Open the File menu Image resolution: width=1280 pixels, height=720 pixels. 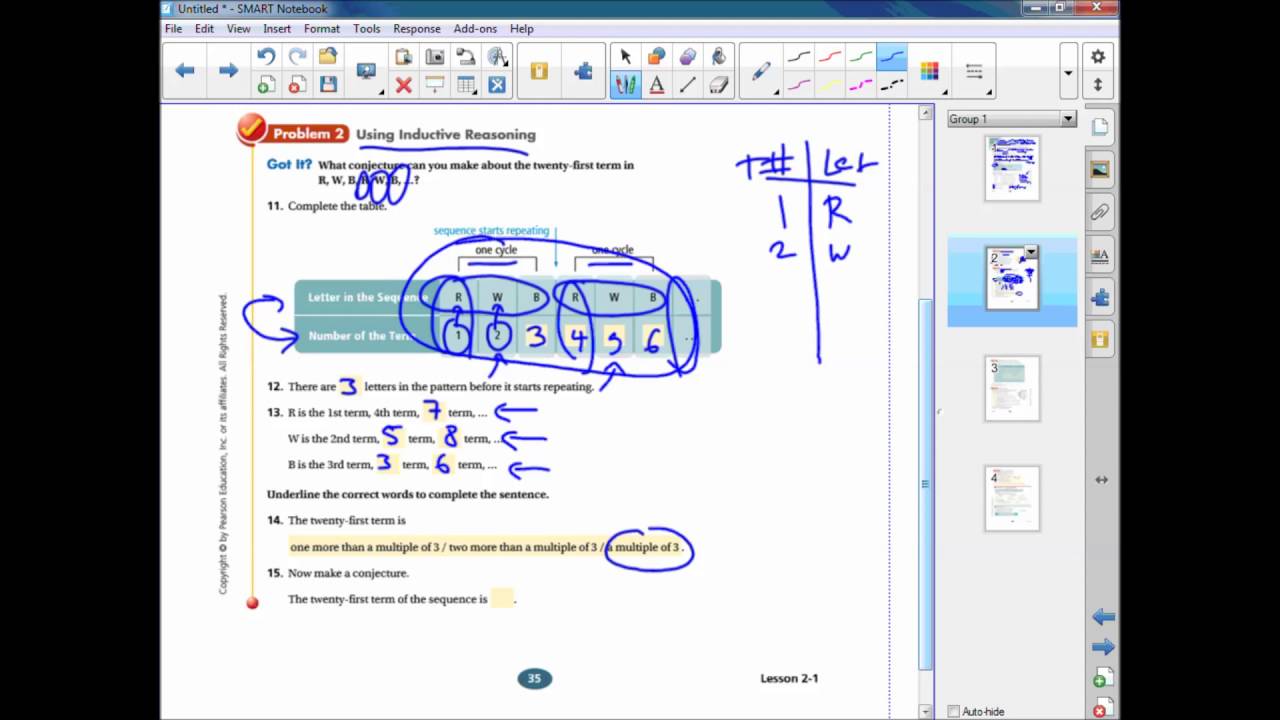click(x=174, y=29)
